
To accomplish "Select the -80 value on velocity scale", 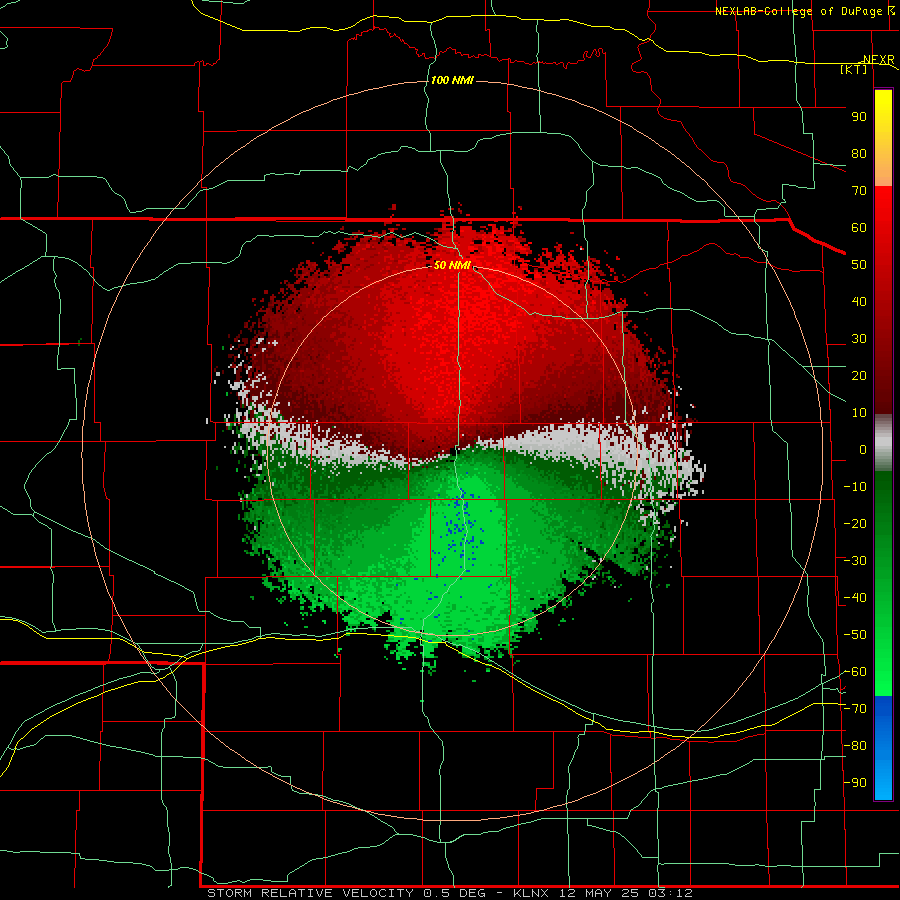I will pyautogui.click(x=855, y=746).
